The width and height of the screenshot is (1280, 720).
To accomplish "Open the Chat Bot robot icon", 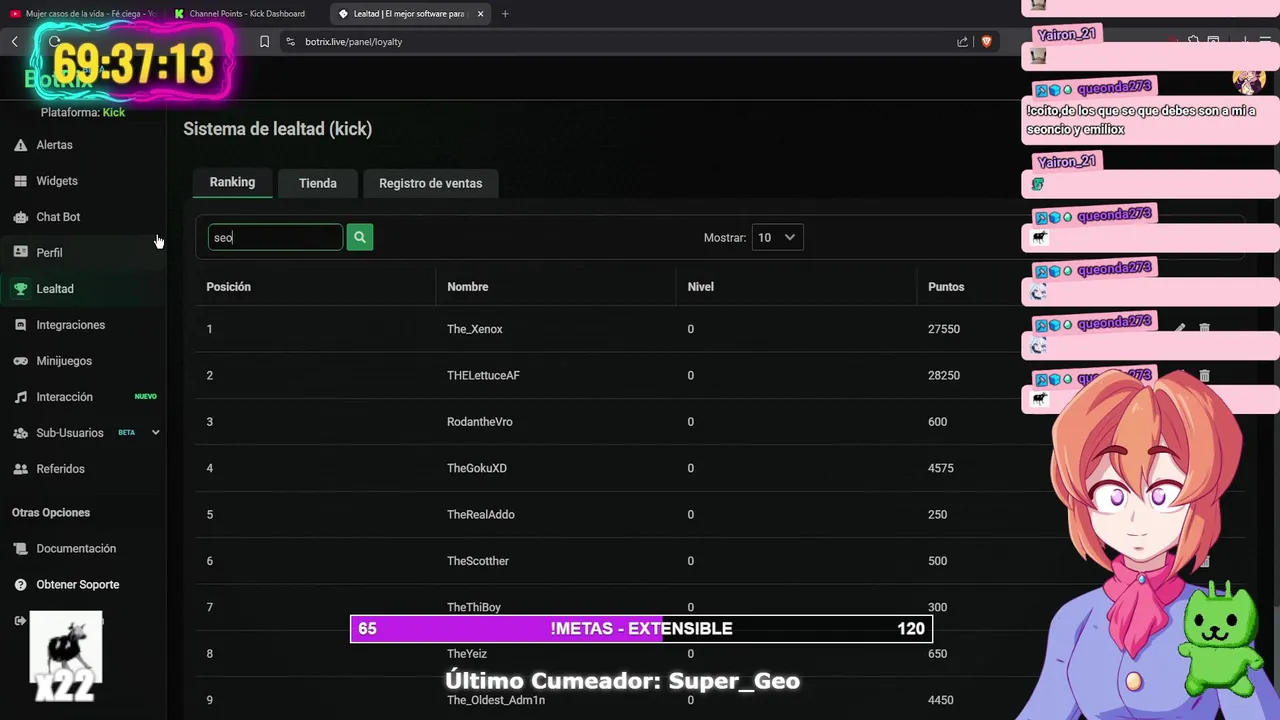I will click(x=20, y=217).
